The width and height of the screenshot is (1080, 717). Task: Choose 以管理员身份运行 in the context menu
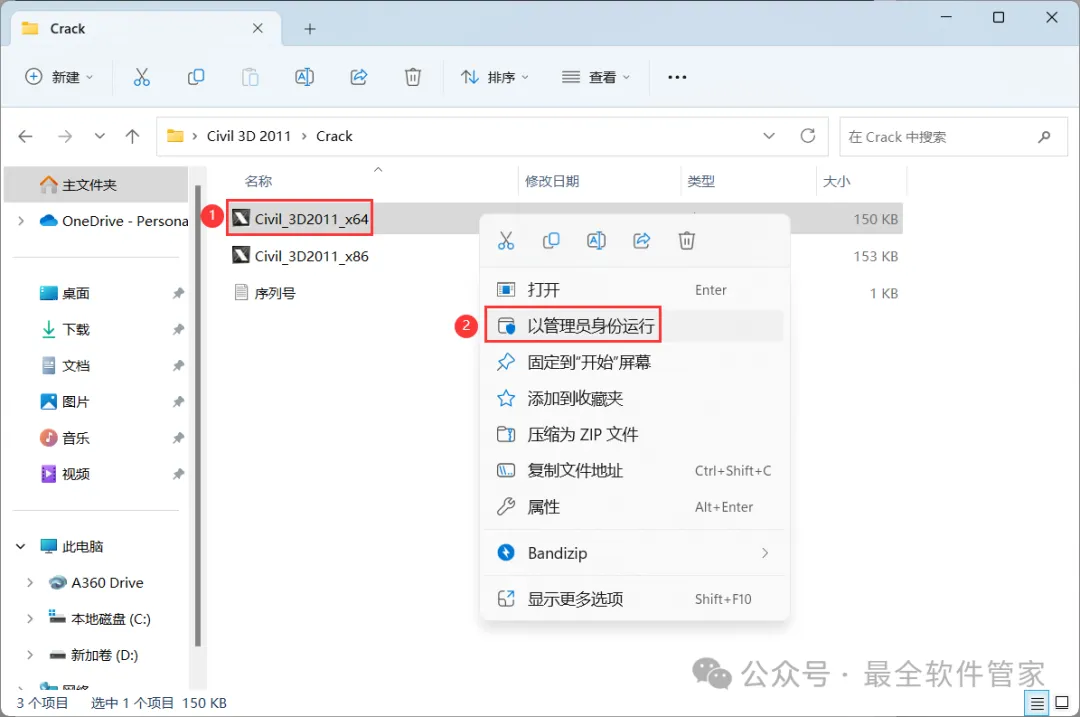[x=634, y=326]
